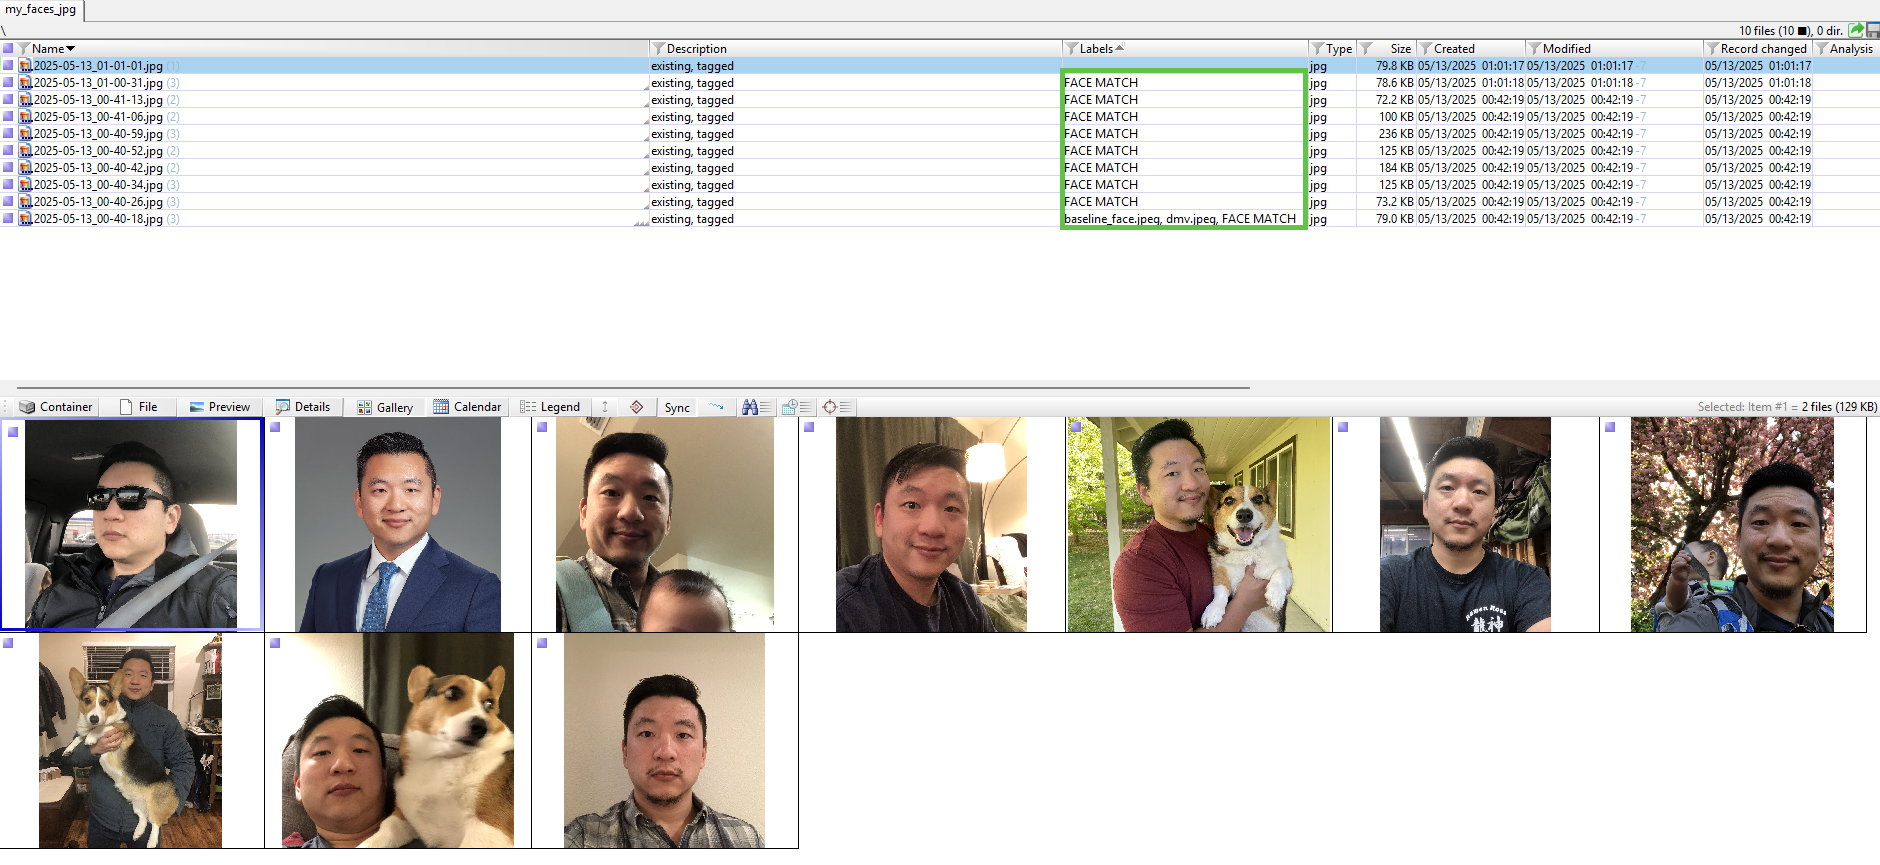Switch to the Gallery view tab
1880x865 pixels.
385,407
